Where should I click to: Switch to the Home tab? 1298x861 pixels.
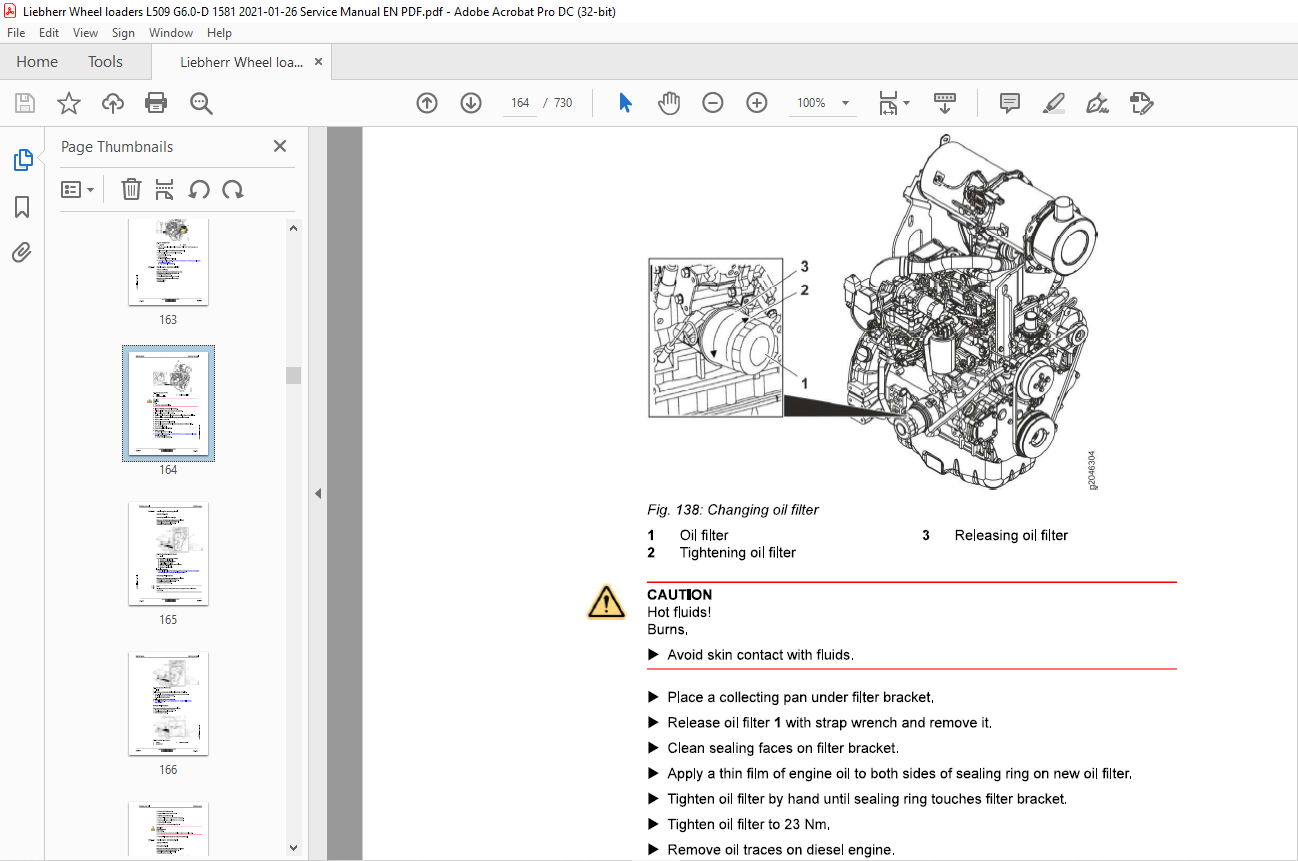(37, 62)
